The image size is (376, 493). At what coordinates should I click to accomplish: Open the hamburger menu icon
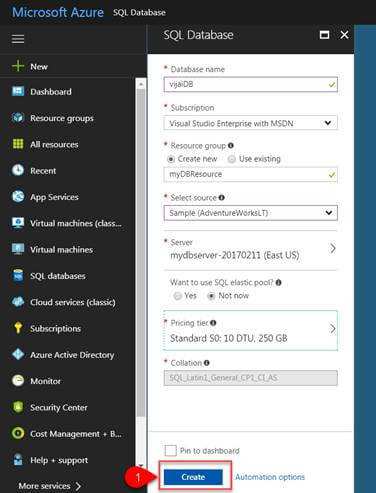pos(18,39)
